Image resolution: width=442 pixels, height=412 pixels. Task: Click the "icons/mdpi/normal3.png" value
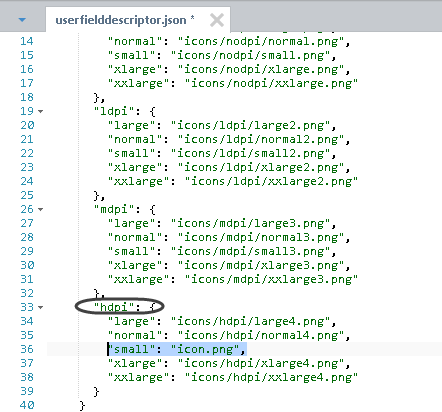260,237
